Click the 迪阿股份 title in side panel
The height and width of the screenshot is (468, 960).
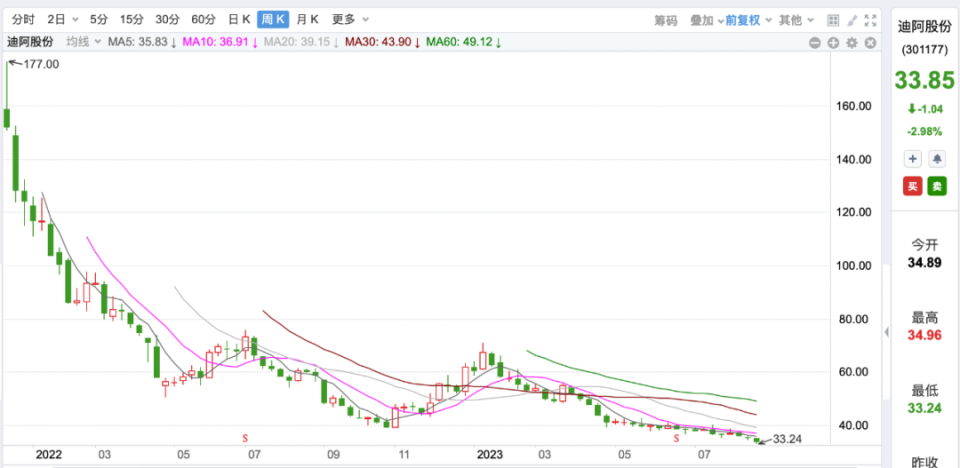[x=925, y=27]
